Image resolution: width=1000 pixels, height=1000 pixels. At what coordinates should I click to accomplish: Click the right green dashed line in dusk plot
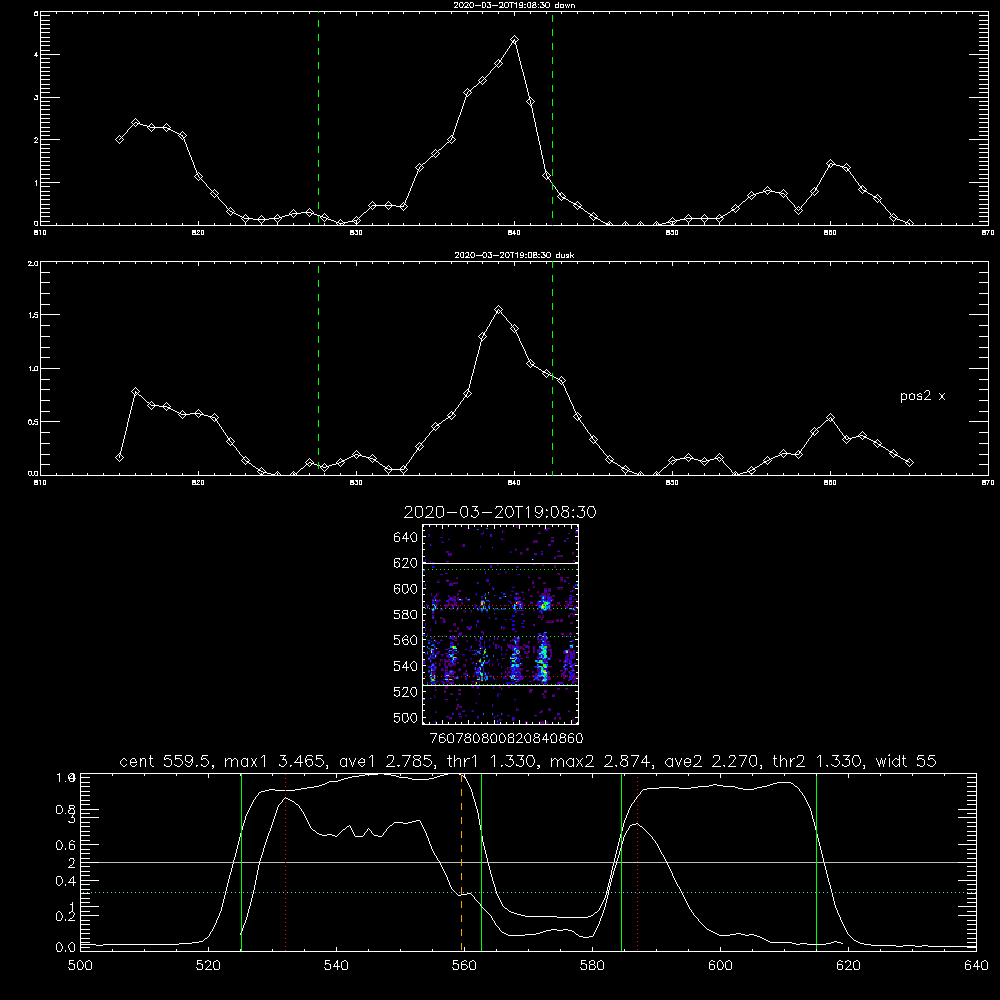tap(552, 368)
